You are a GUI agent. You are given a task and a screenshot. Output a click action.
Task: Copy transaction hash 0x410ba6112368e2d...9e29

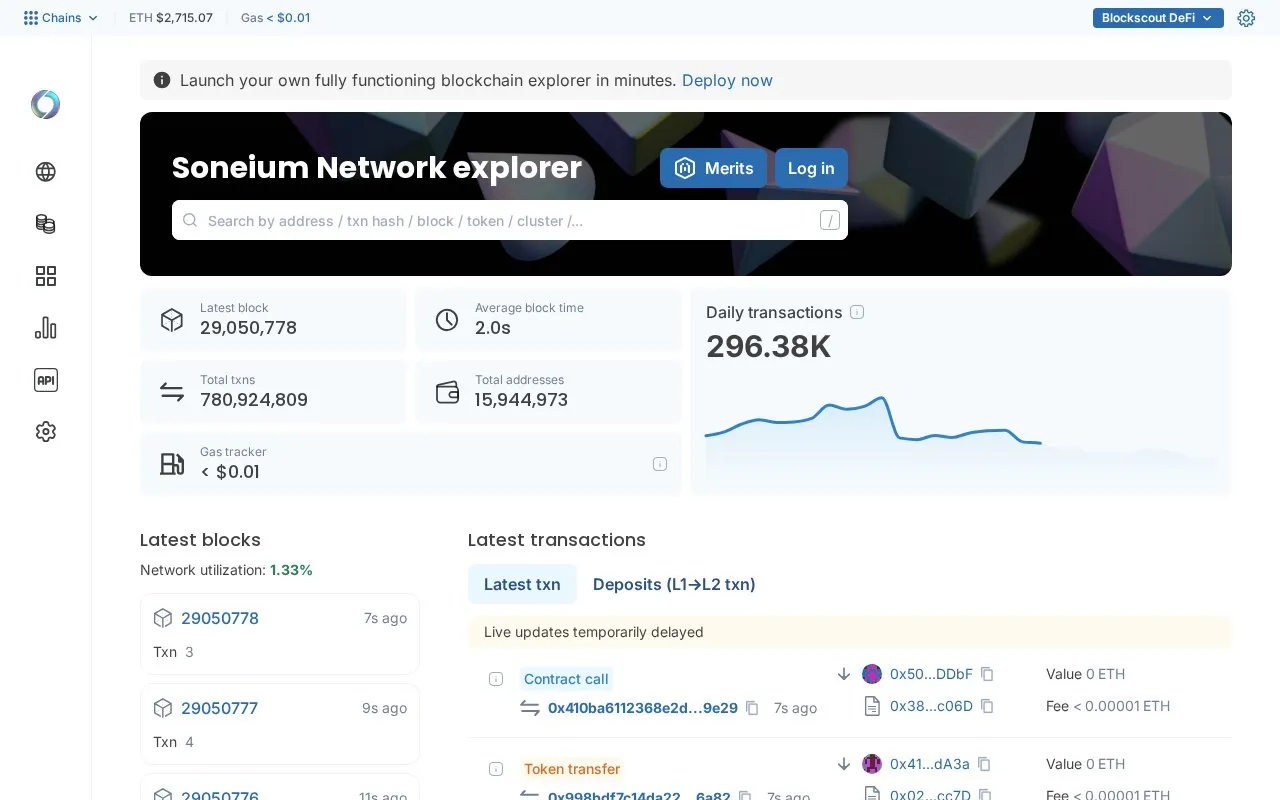coord(752,708)
